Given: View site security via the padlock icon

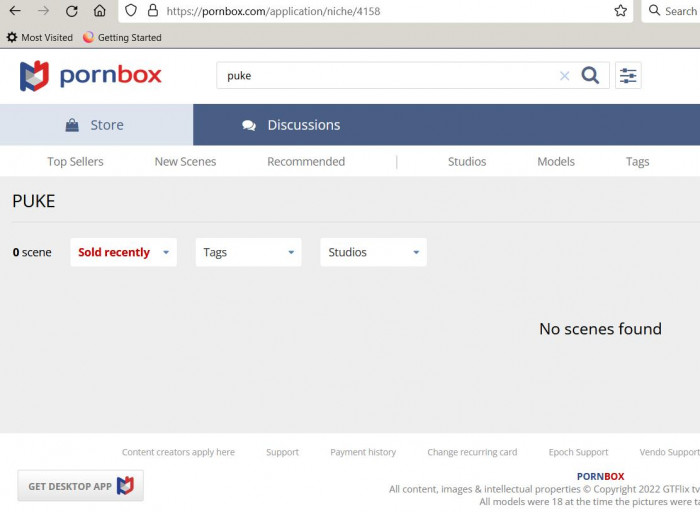Looking at the screenshot, I should click(x=152, y=11).
